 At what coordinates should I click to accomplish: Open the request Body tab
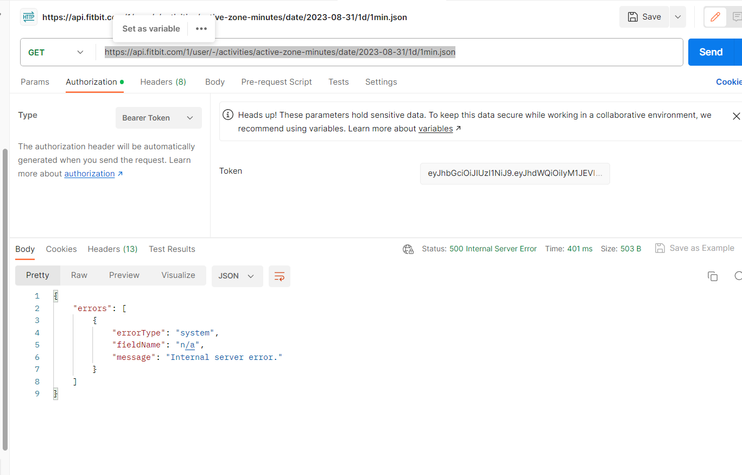(215, 82)
